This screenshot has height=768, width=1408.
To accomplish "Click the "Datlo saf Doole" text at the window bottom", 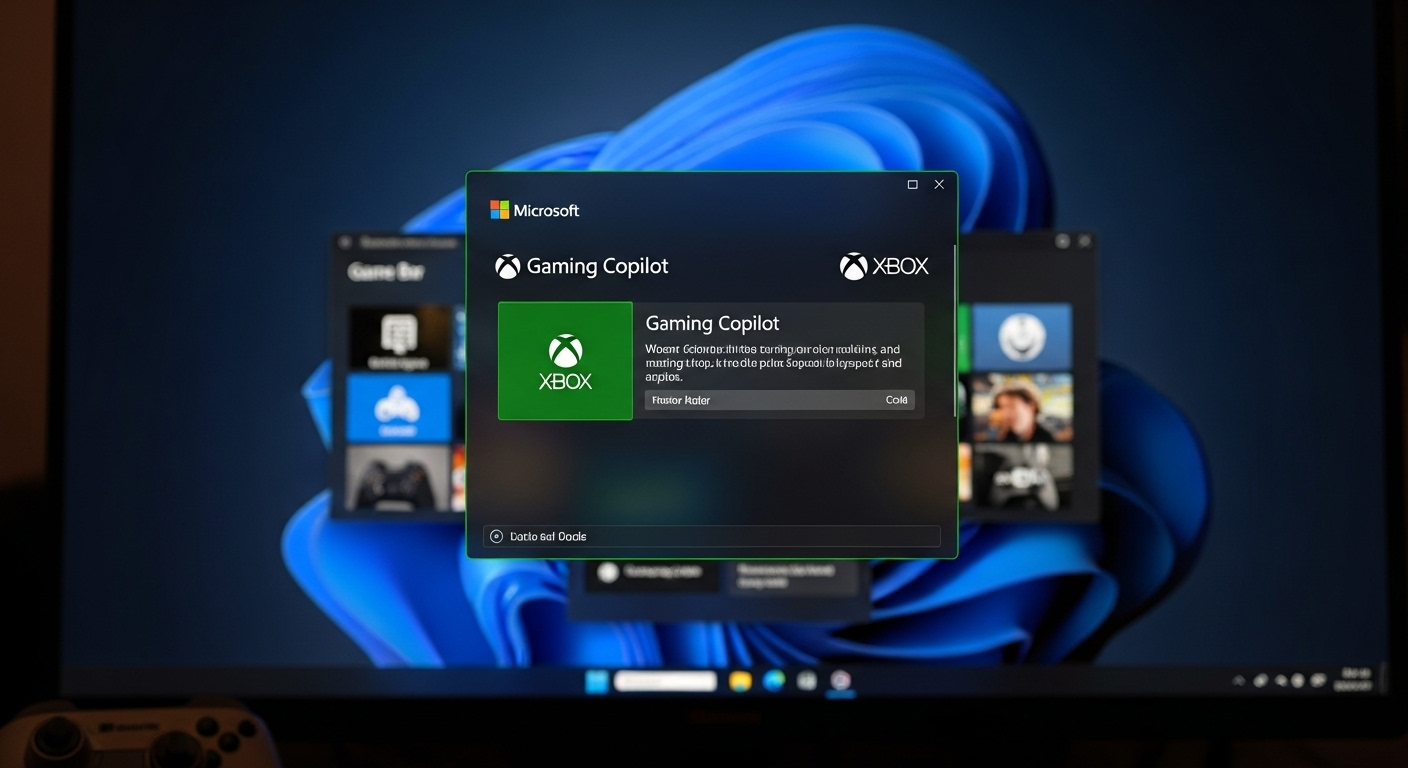I will pyautogui.click(x=548, y=537).
